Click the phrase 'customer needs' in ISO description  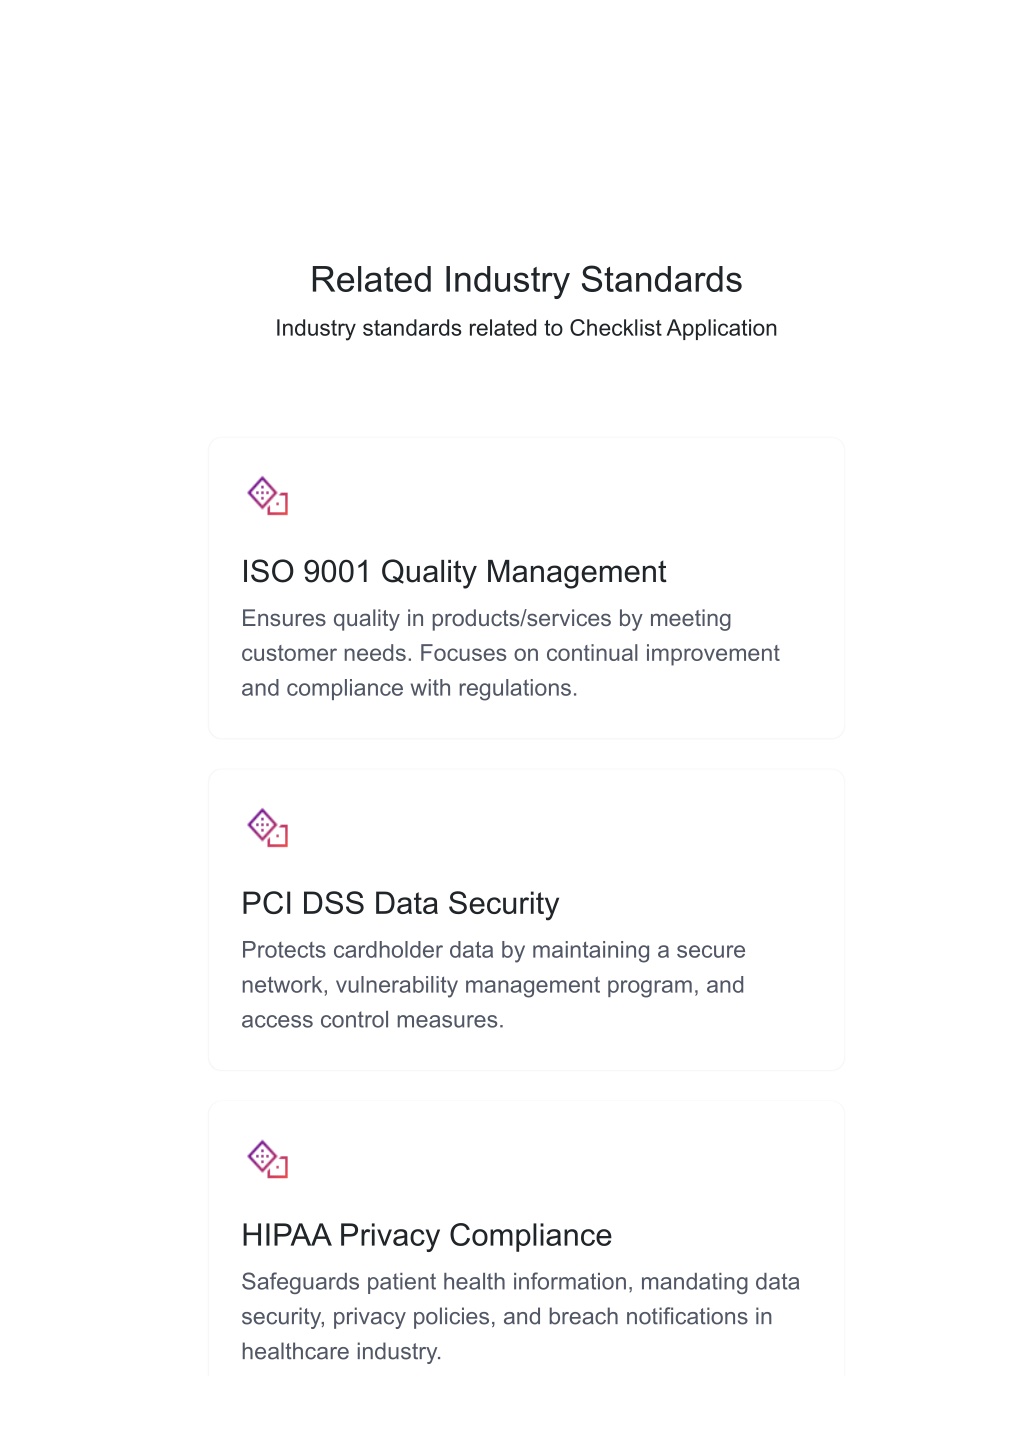325,653
